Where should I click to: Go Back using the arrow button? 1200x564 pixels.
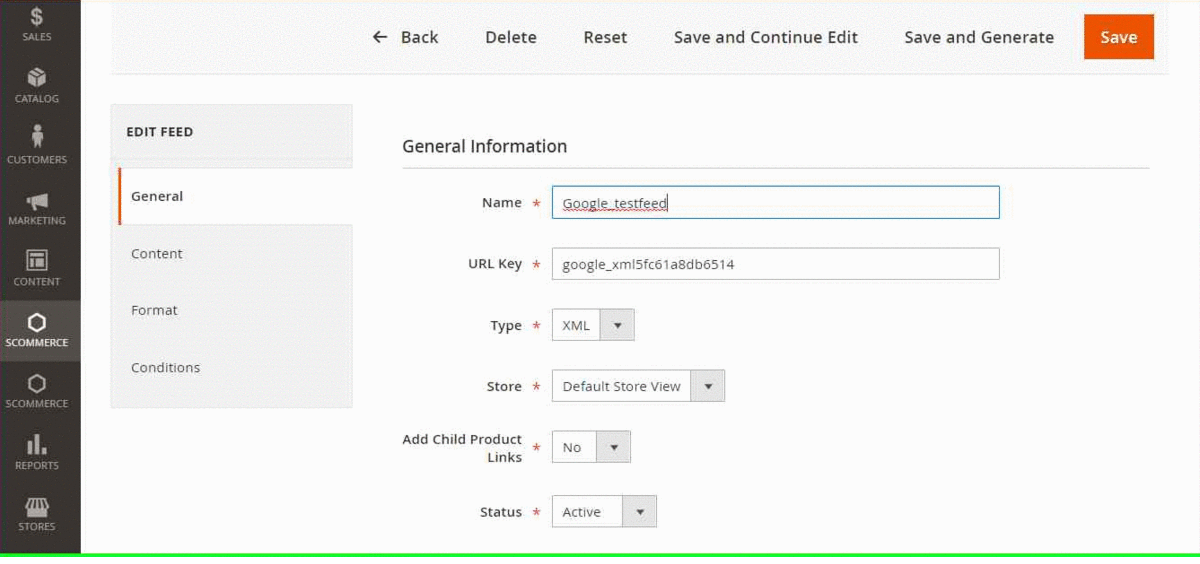pyautogui.click(x=405, y=37)
